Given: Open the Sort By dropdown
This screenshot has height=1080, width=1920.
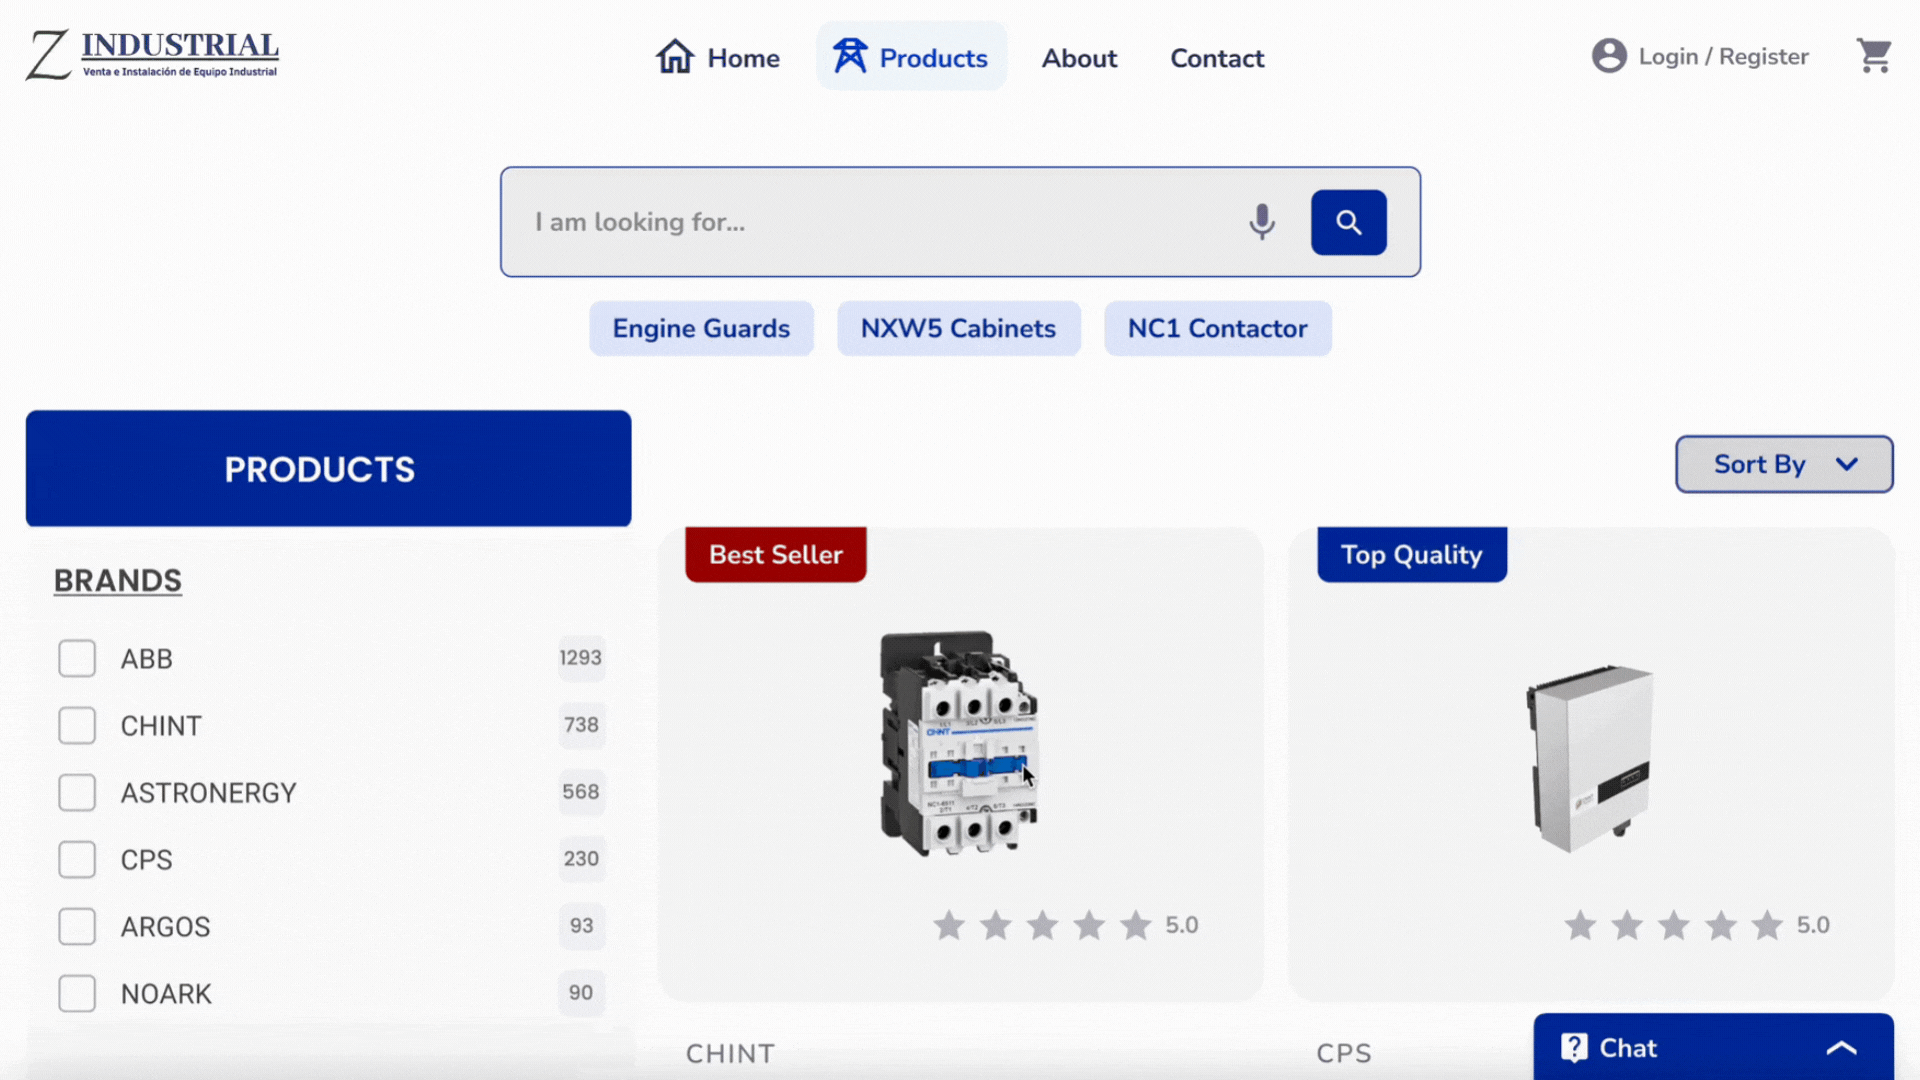Looking at the screenshot, I should (1784, 464).
